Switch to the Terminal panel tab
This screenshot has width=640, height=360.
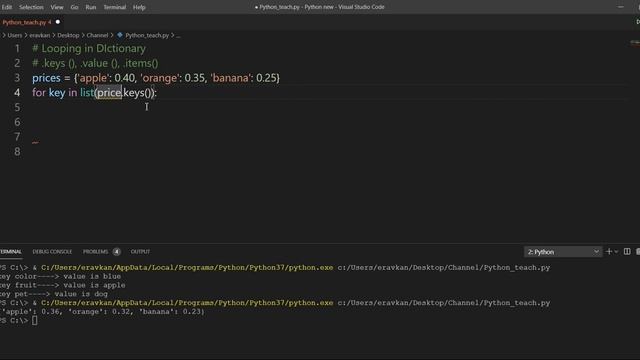[x=11, y=252]
